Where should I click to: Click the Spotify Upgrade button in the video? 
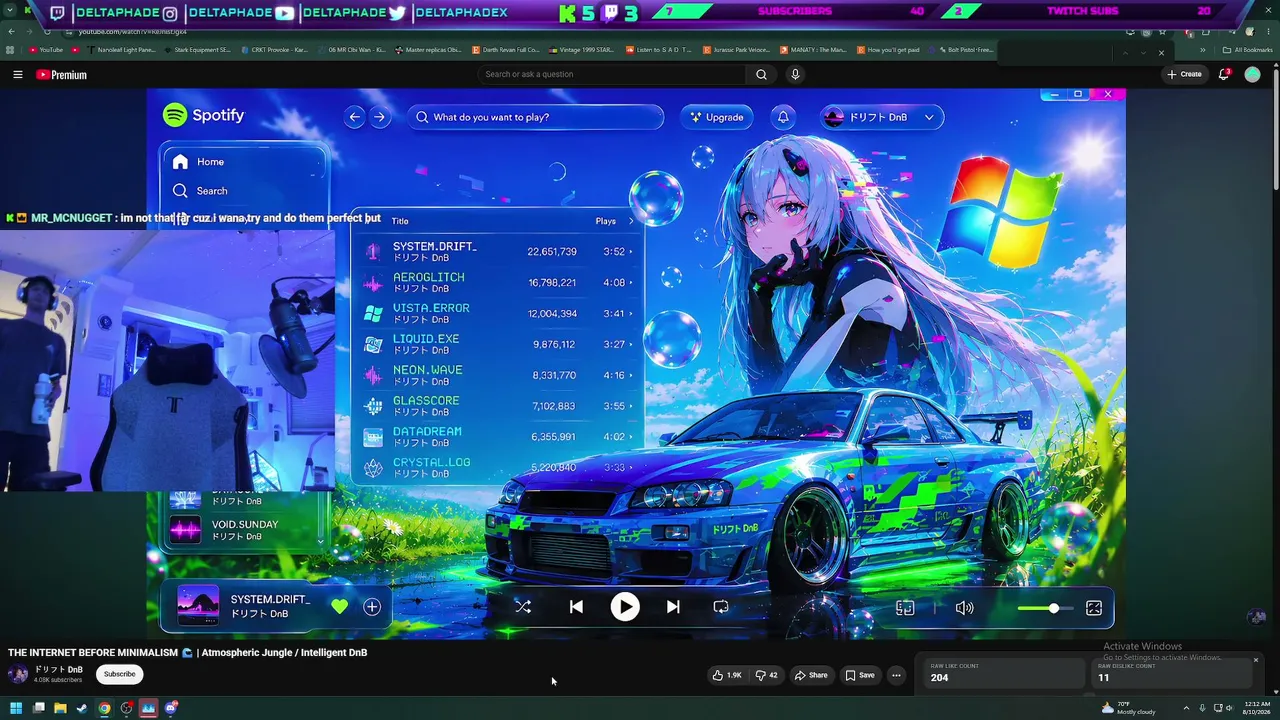tap(717, 117)
